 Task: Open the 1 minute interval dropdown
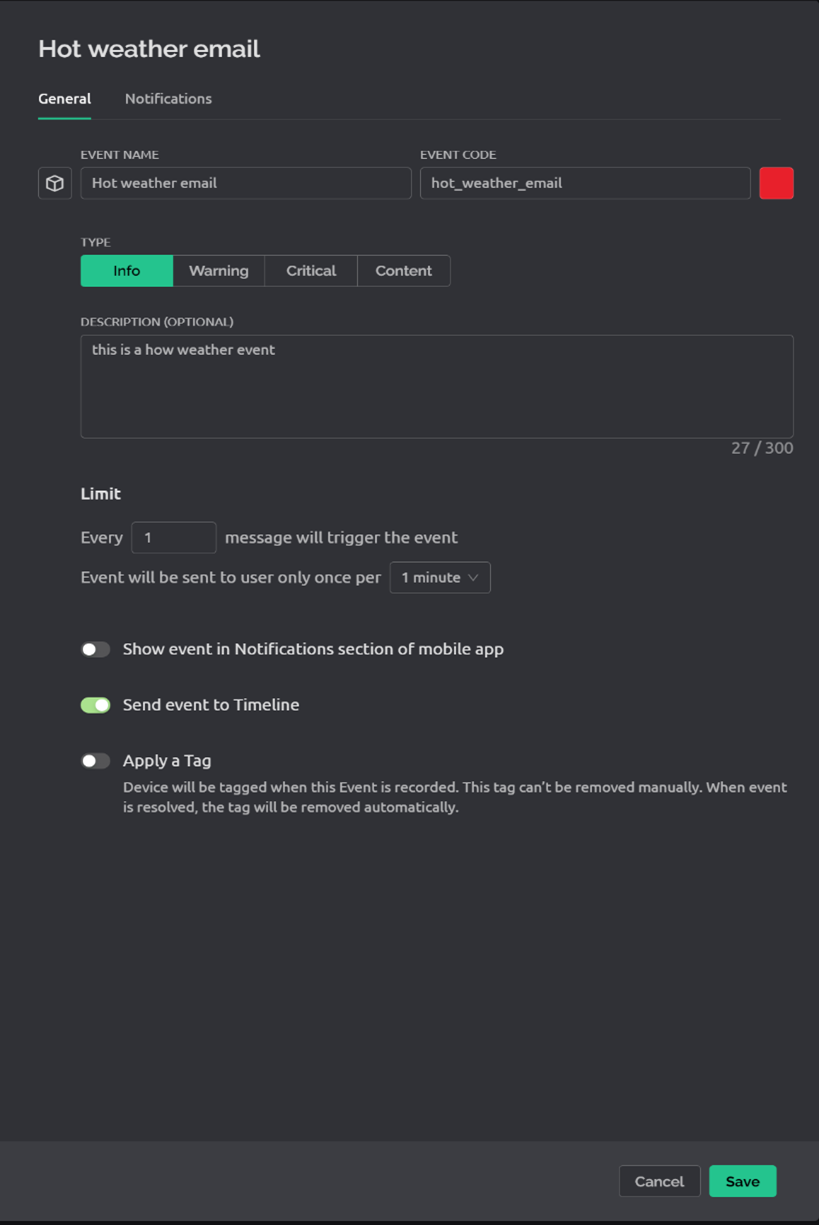coord(440,578)
